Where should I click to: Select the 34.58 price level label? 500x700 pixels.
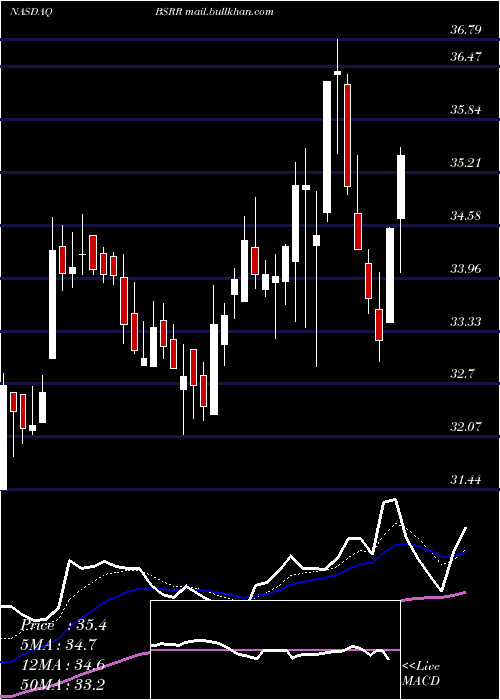point(466,216)
